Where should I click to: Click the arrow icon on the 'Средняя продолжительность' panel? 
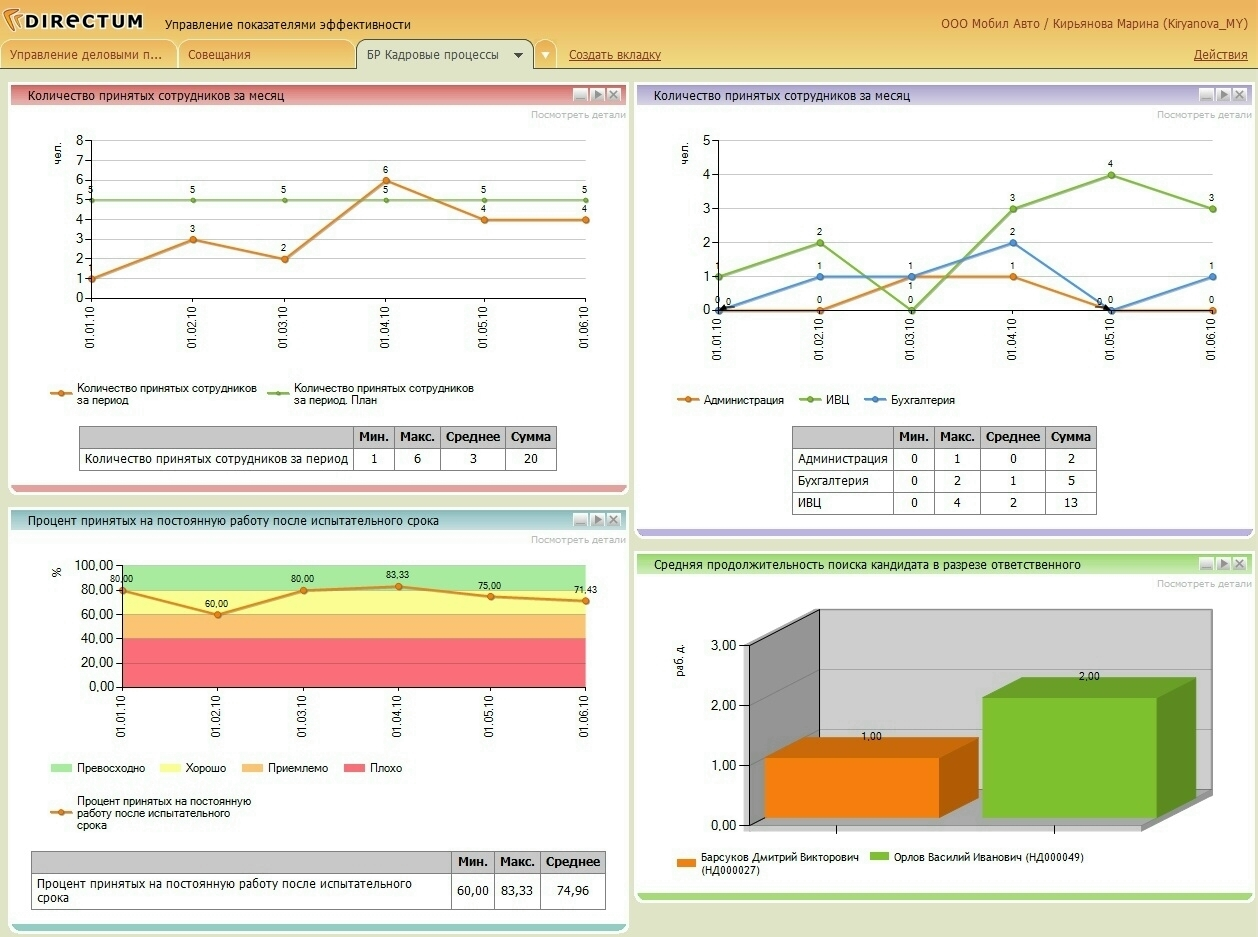pos(1223,564)
